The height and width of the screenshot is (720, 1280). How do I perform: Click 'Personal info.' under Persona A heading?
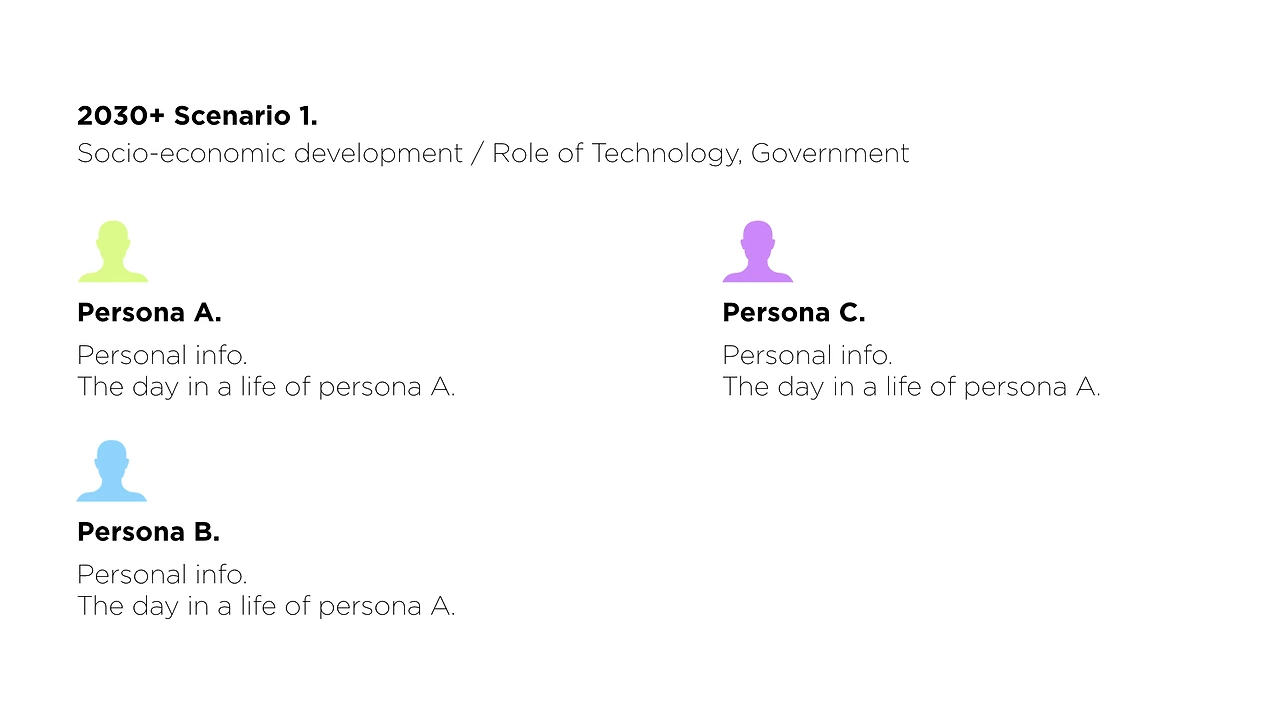pos(162,355)
